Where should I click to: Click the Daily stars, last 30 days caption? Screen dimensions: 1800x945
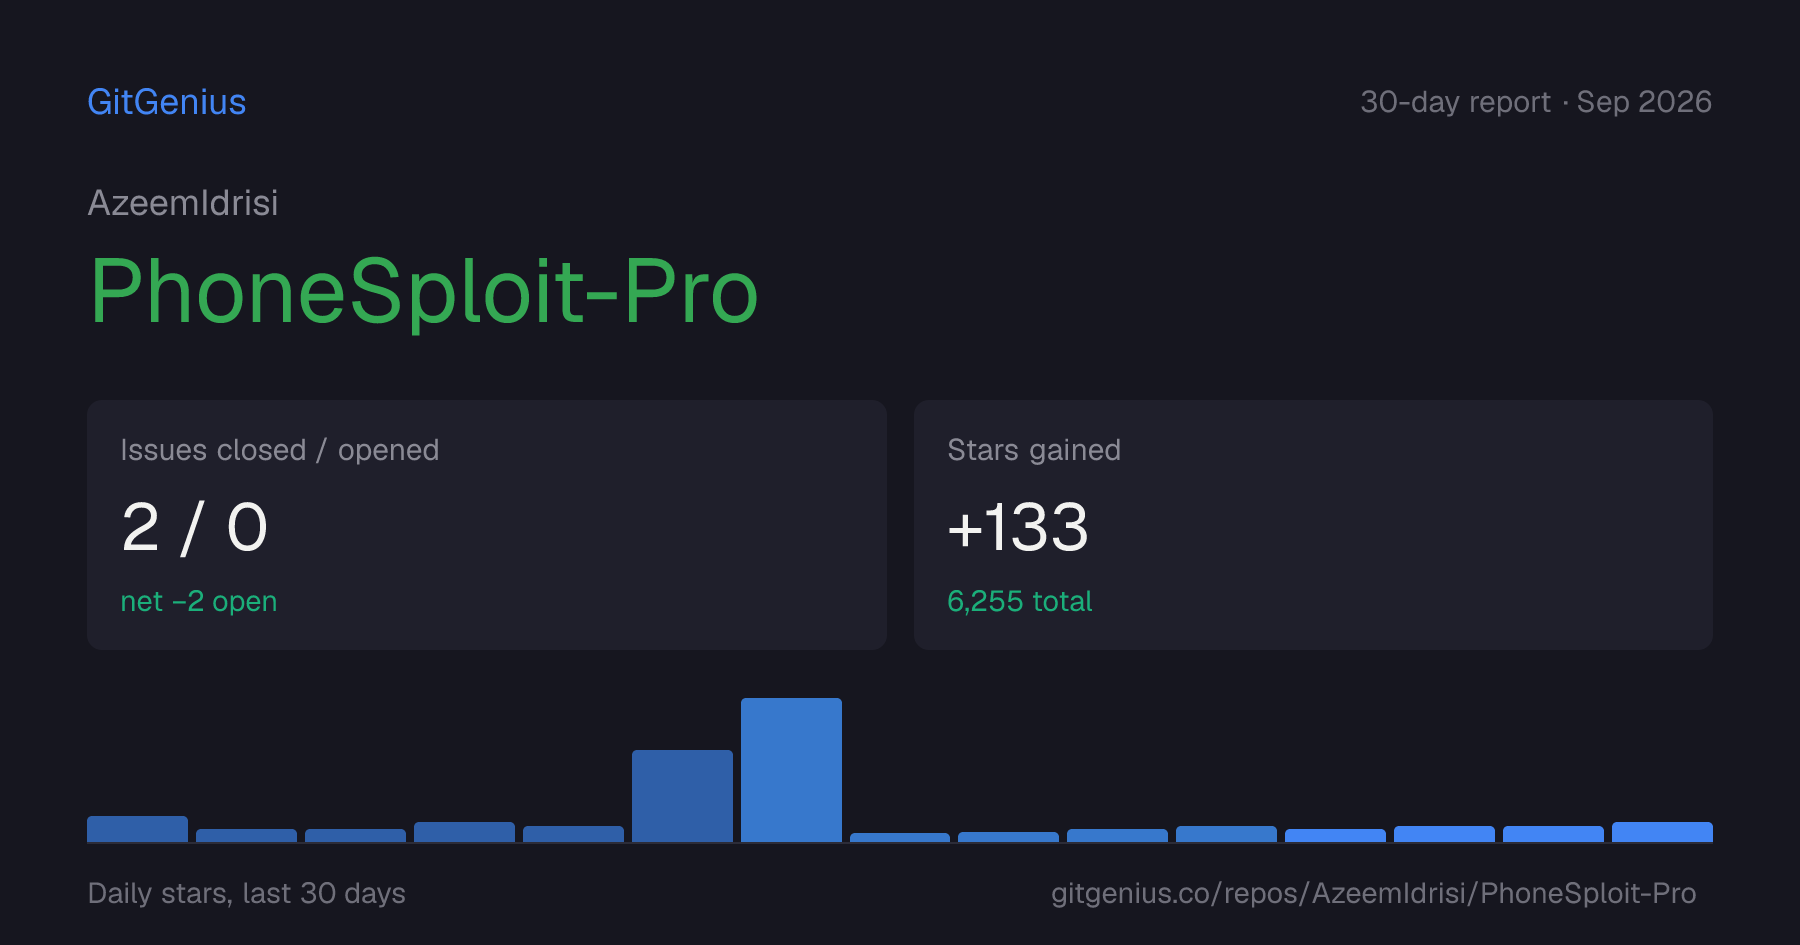click(x=247, y=893)
